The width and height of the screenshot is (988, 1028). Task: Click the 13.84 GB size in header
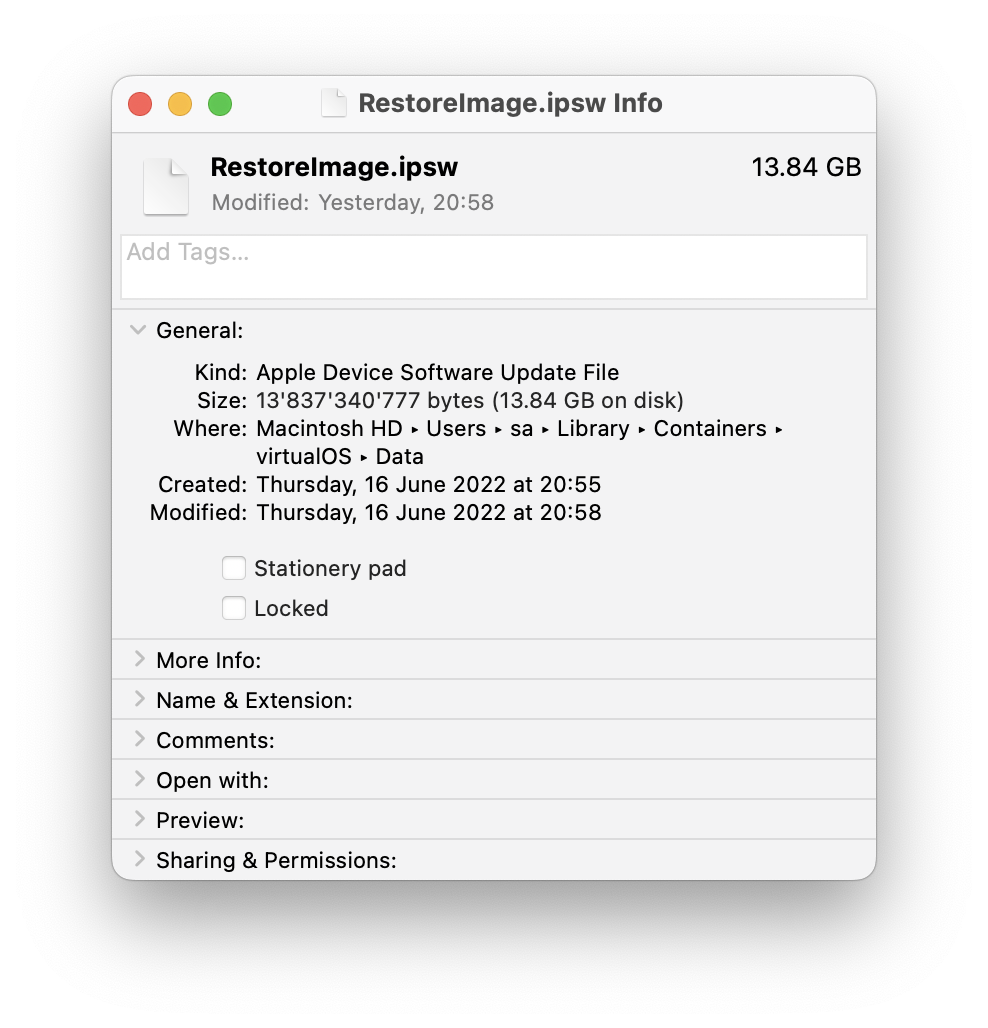pyautogui.click(x=806, y=167)
